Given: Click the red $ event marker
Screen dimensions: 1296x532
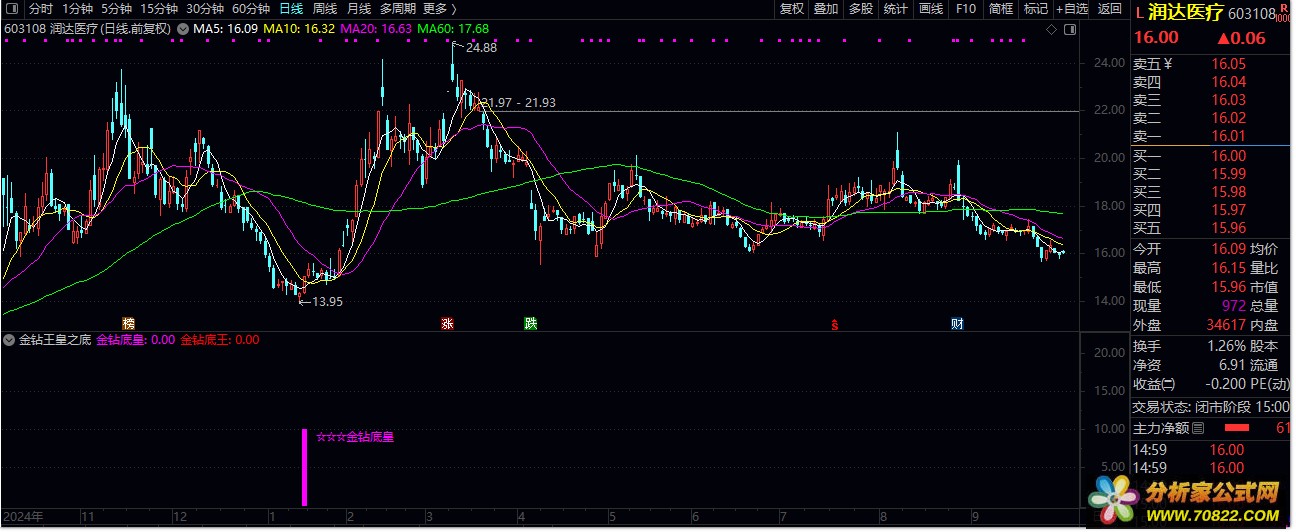Looking at the screenshot, I should click(834, 323).
